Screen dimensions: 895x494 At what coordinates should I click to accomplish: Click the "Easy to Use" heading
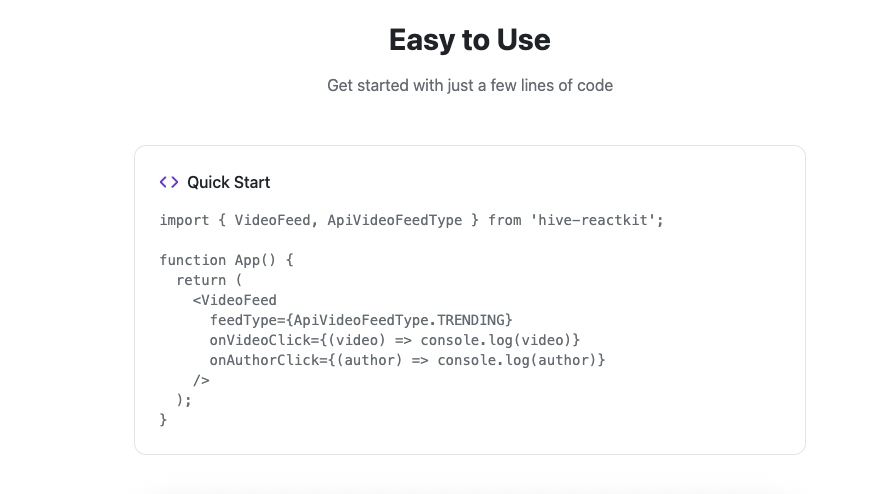click(469, 40)
